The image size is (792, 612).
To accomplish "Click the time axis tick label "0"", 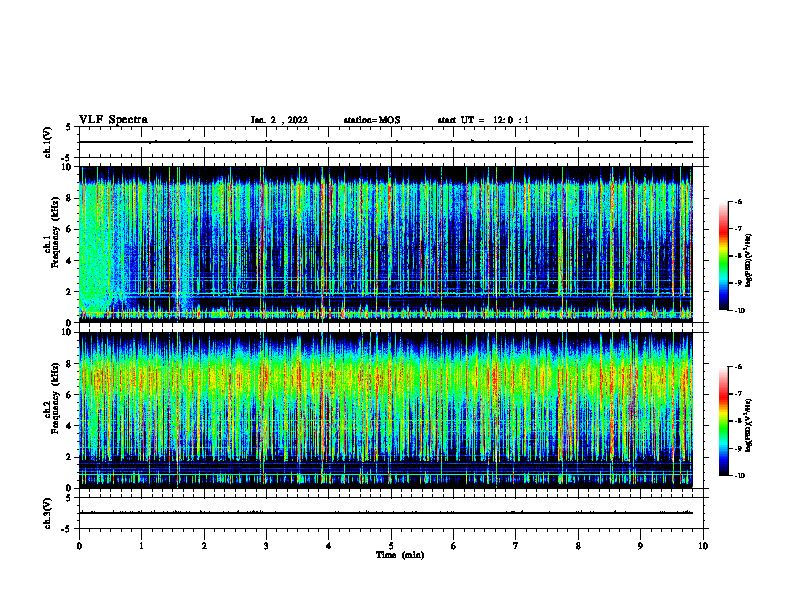I will (79, 546).
